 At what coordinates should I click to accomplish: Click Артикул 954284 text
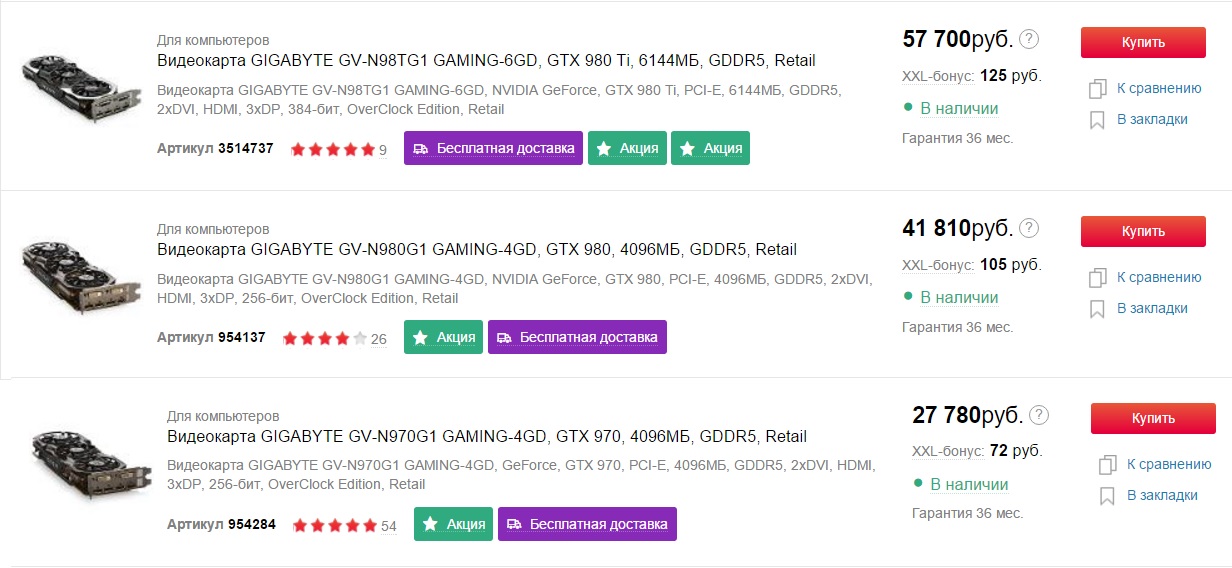tap(221, 525)
